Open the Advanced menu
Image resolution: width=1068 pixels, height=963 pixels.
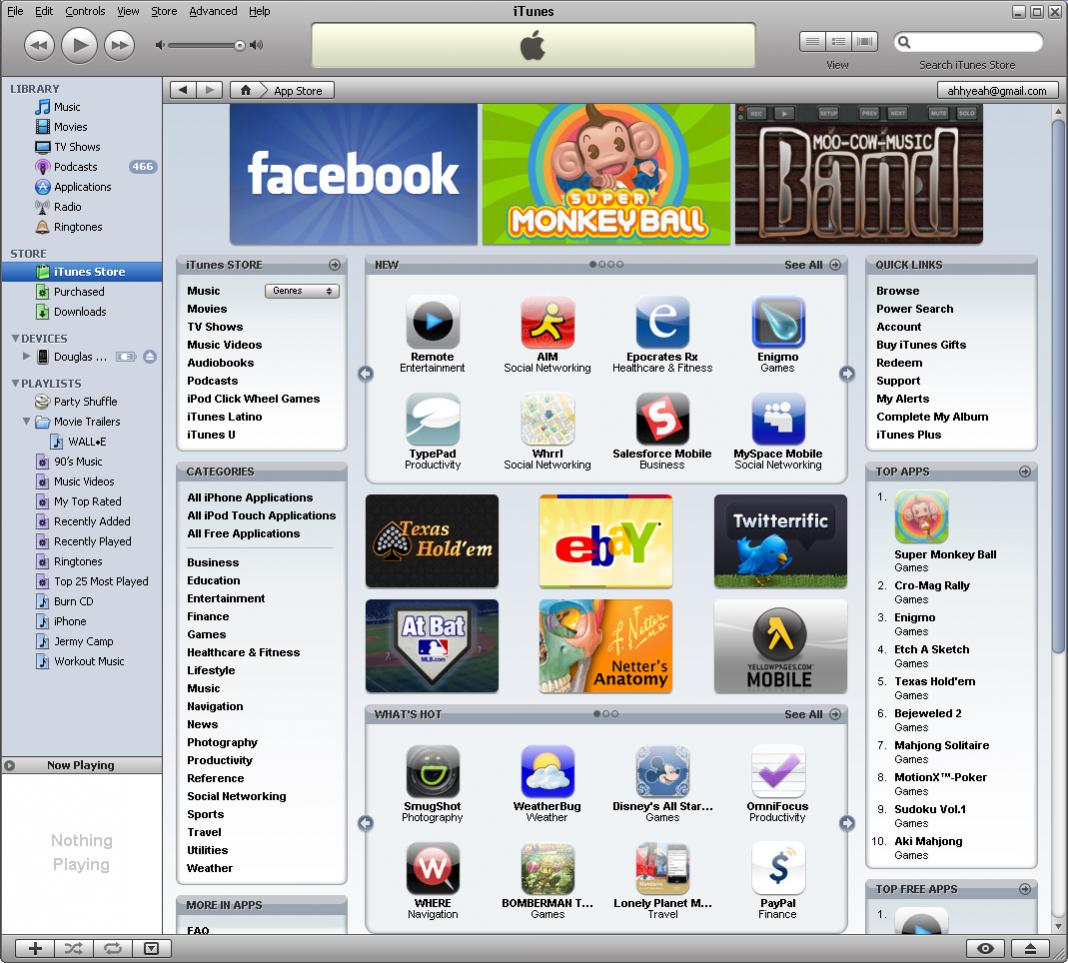213,11
